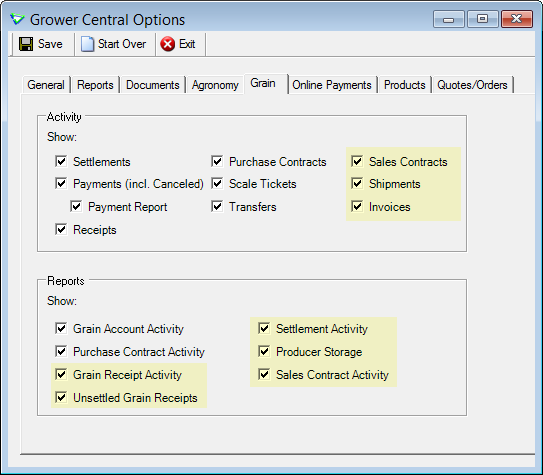
Task: Click the Start Over blank page icon
Action: pos(87,44)
